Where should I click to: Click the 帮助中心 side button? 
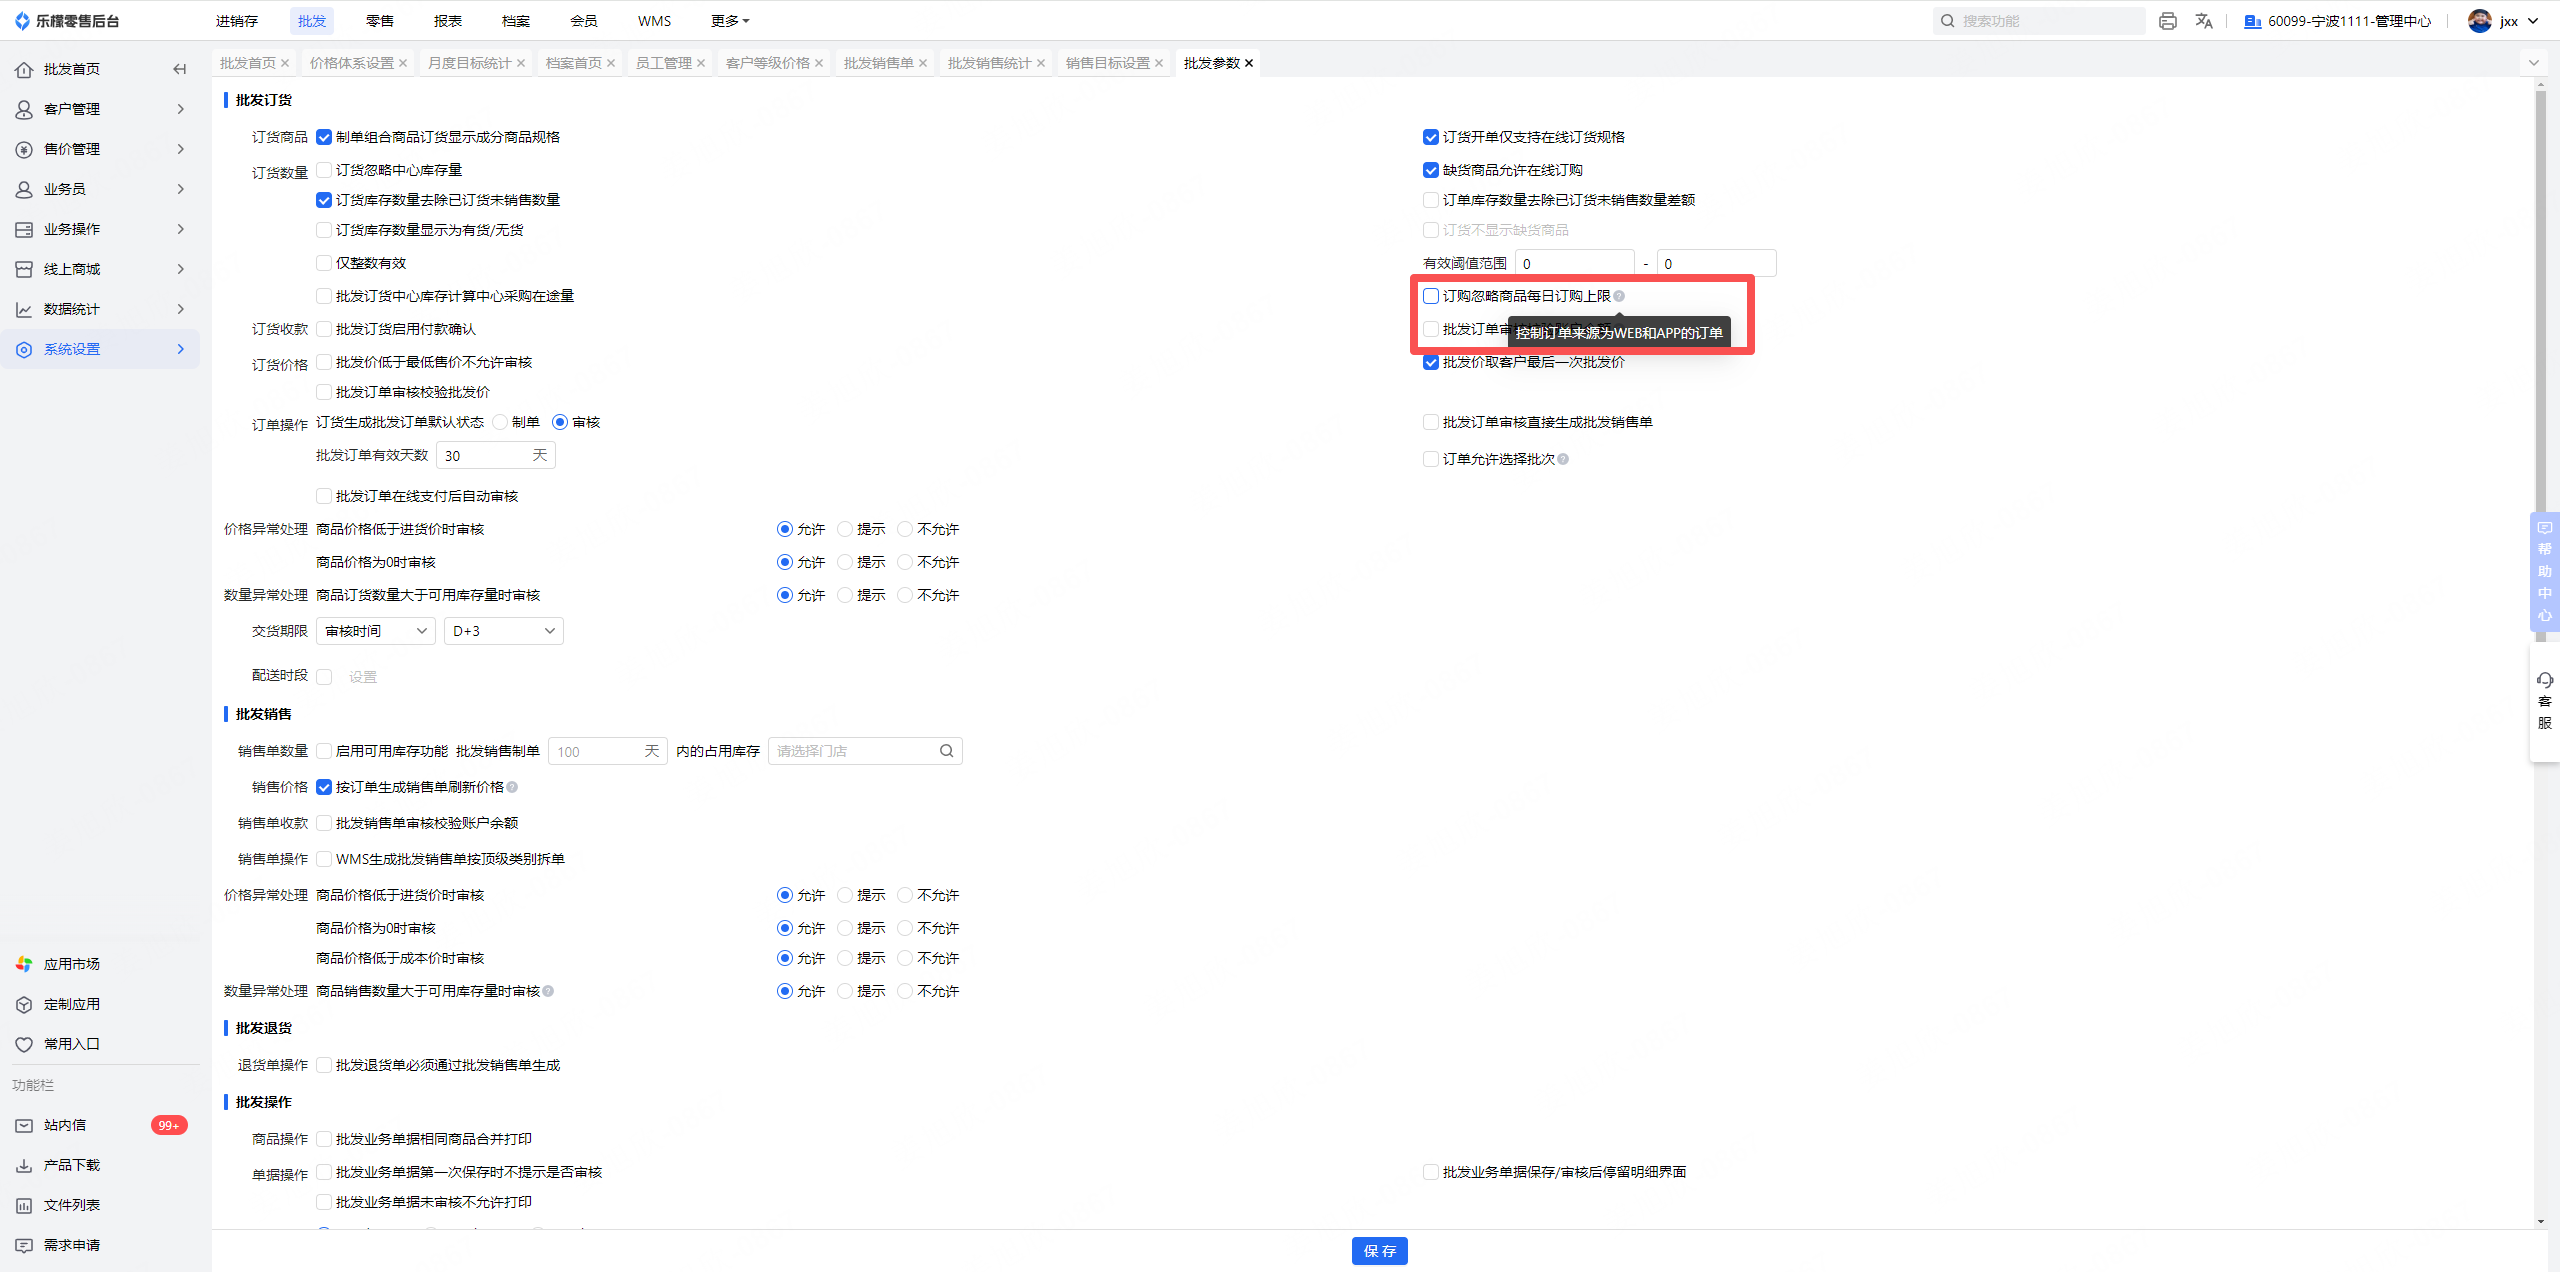click(x=2544, y=572)
